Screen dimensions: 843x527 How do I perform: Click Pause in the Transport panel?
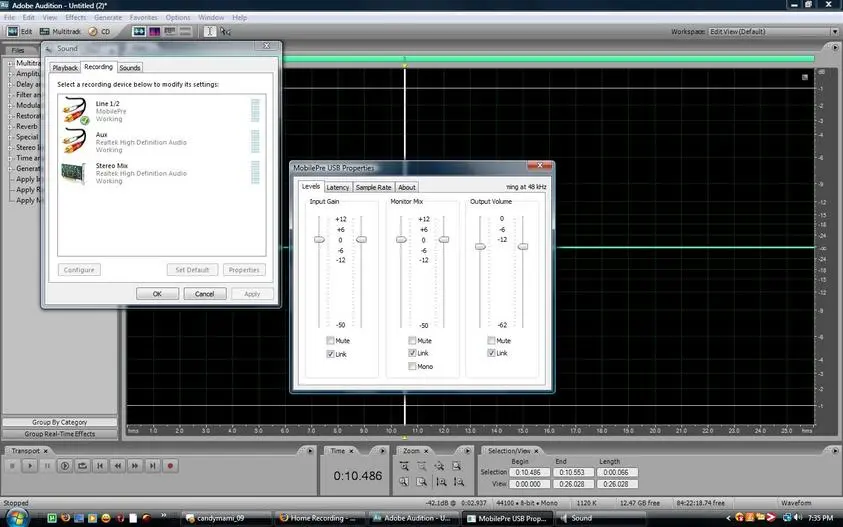(47, 466)
